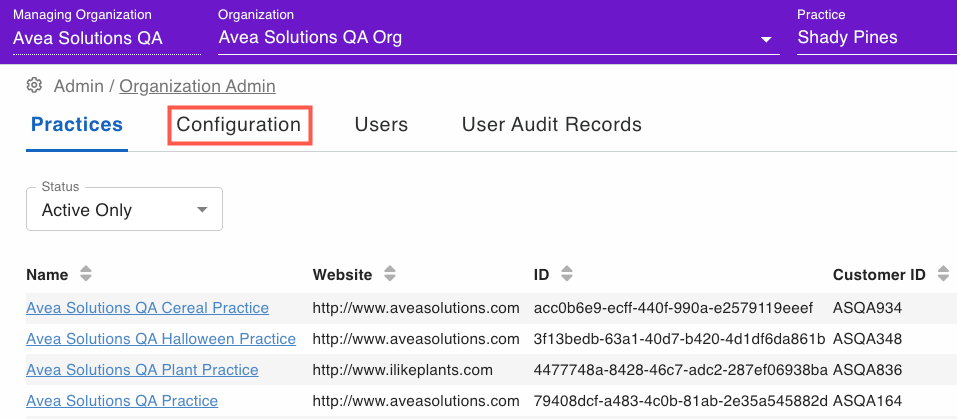Image resolution: width=957 pixels, height=419 pixels.
Task: Open Avea Solutions QA Halloween Practice
Action: coord(161,338)
